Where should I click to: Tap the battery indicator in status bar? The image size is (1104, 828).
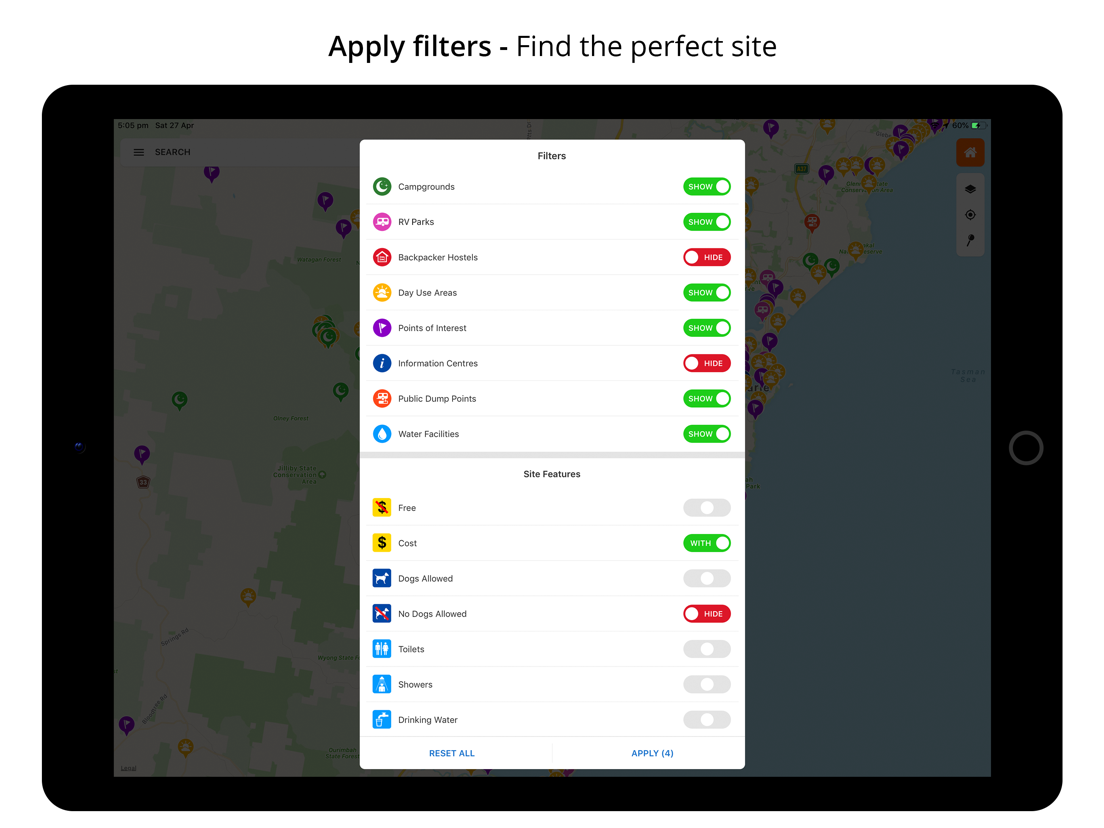(976, 125)
